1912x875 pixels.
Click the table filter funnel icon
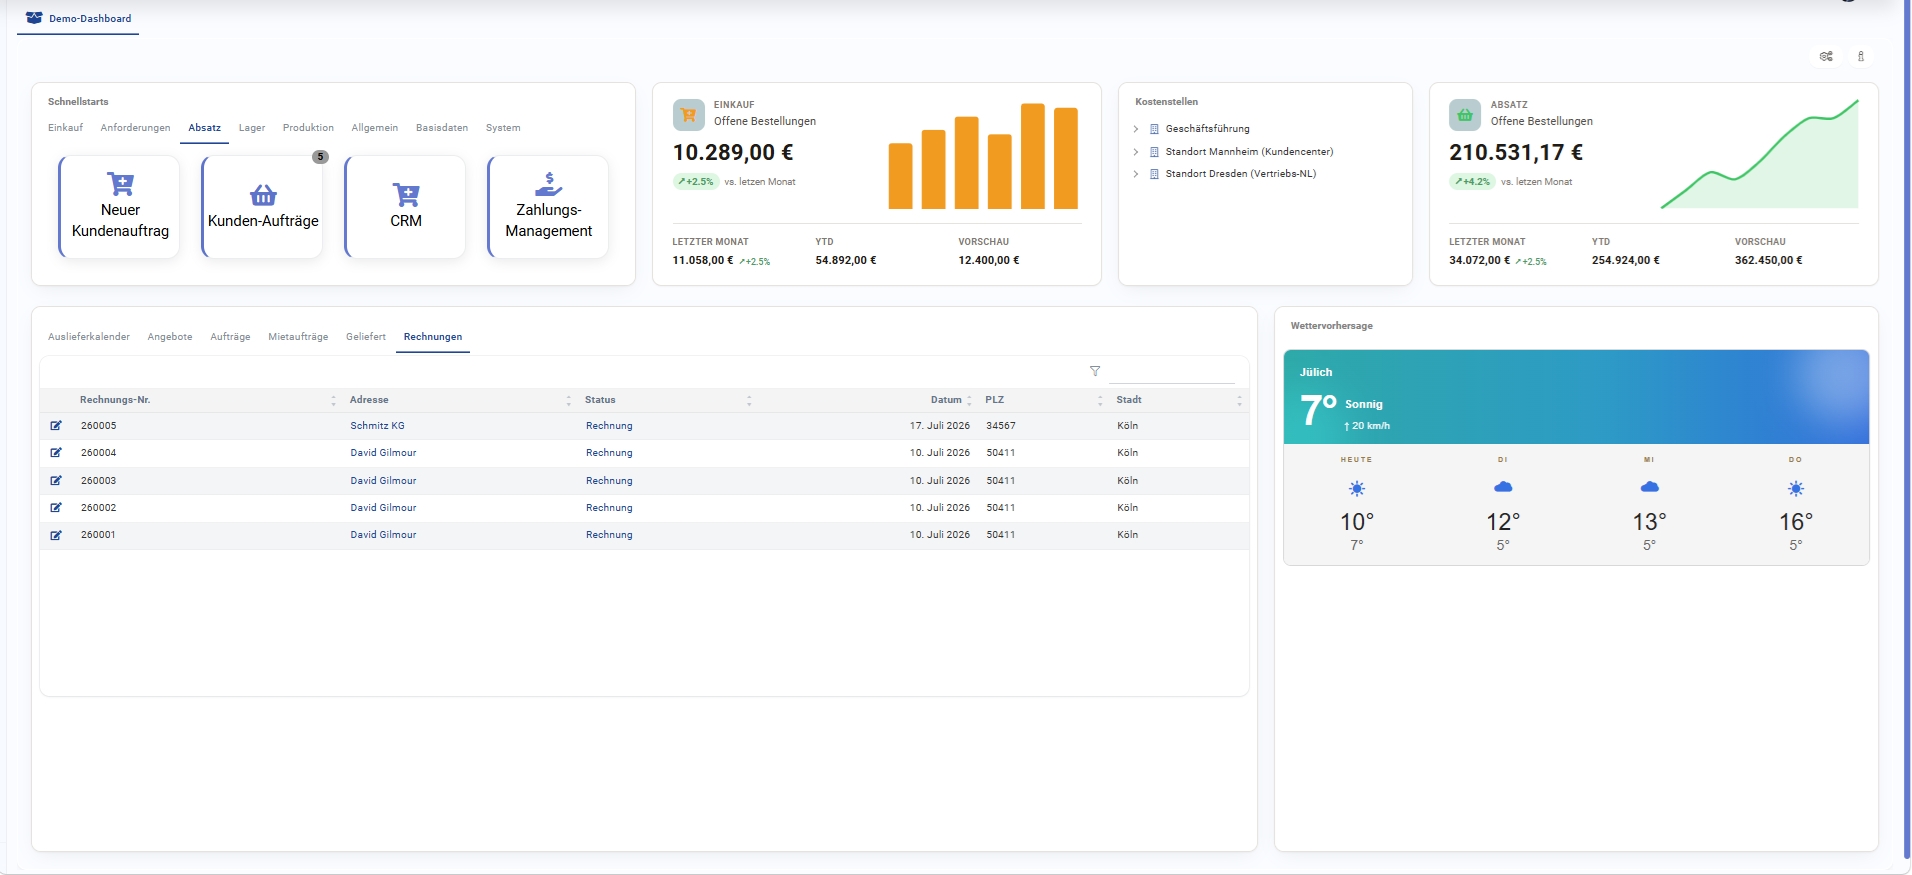pos(1095,371)
